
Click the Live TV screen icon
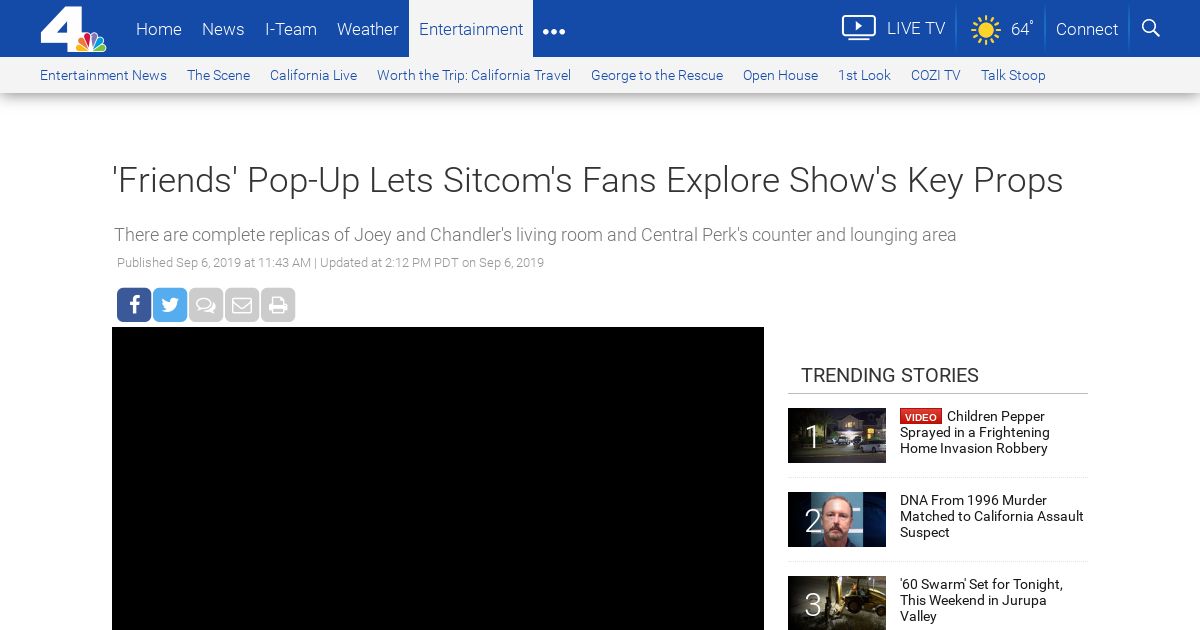pos(858,28)
